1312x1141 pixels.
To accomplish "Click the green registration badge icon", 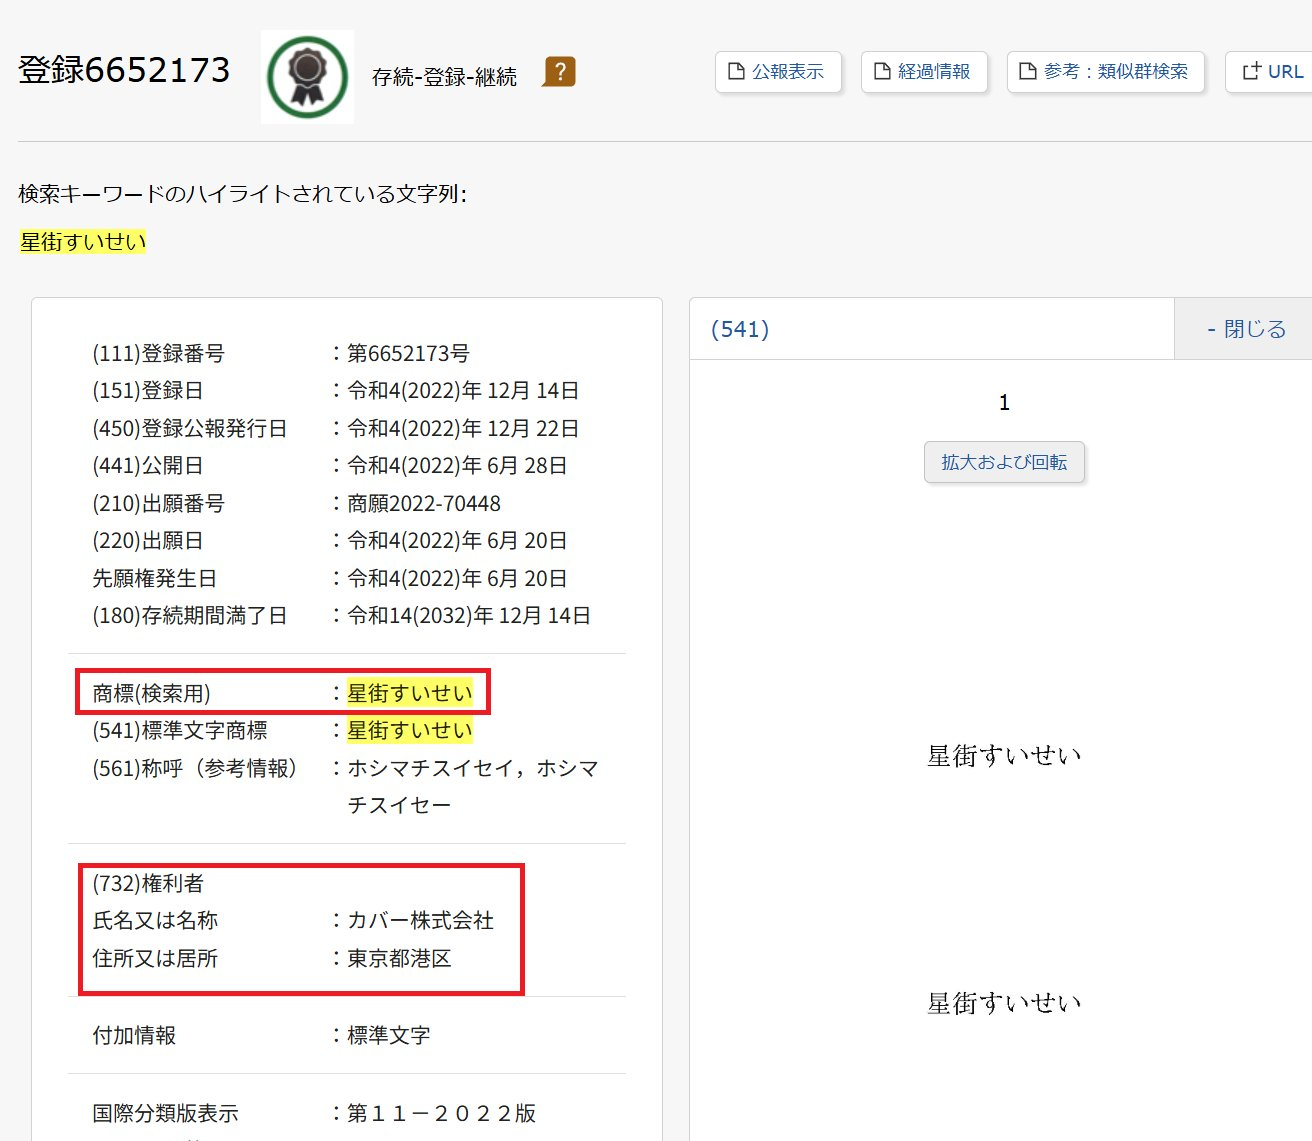I will (x=307, y=77).
